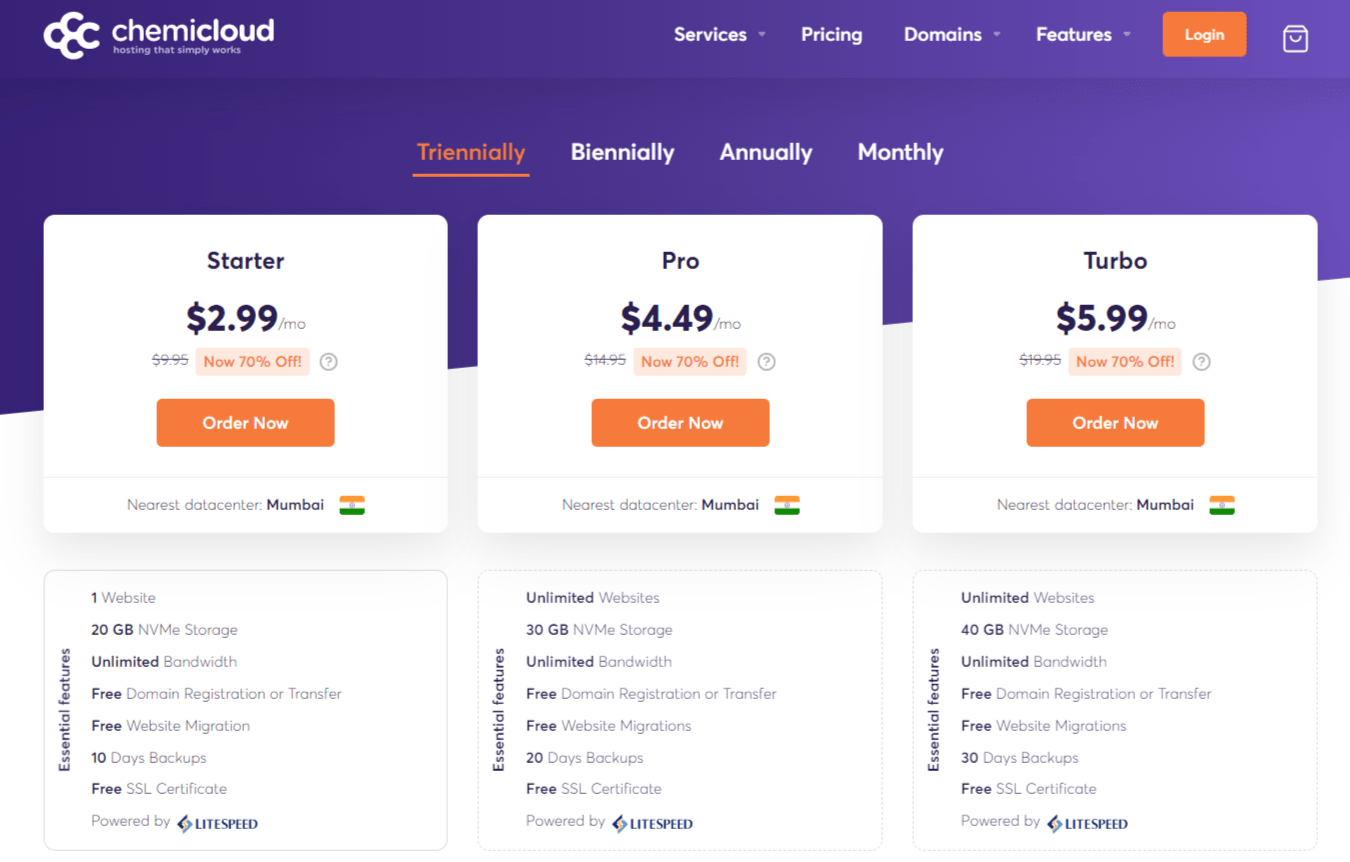Click the help icon beside Starter discount

point(328,362)
